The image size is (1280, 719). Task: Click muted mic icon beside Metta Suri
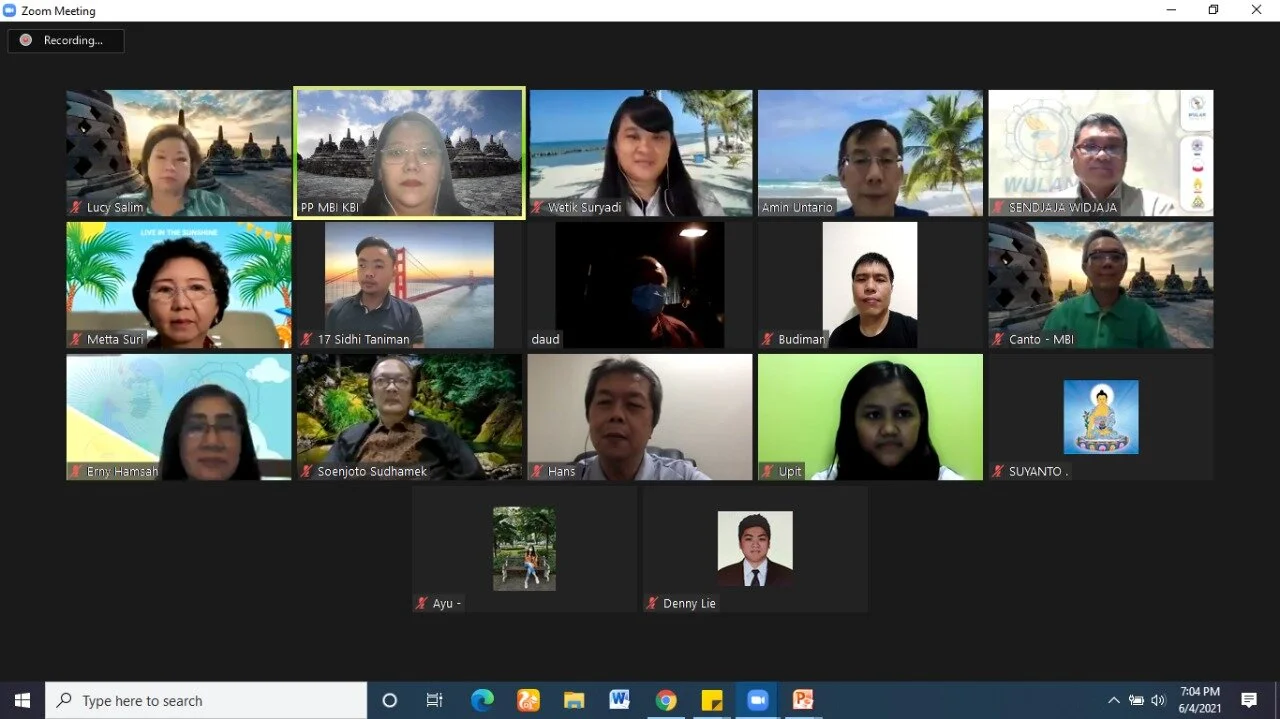(x=76, y=340)
